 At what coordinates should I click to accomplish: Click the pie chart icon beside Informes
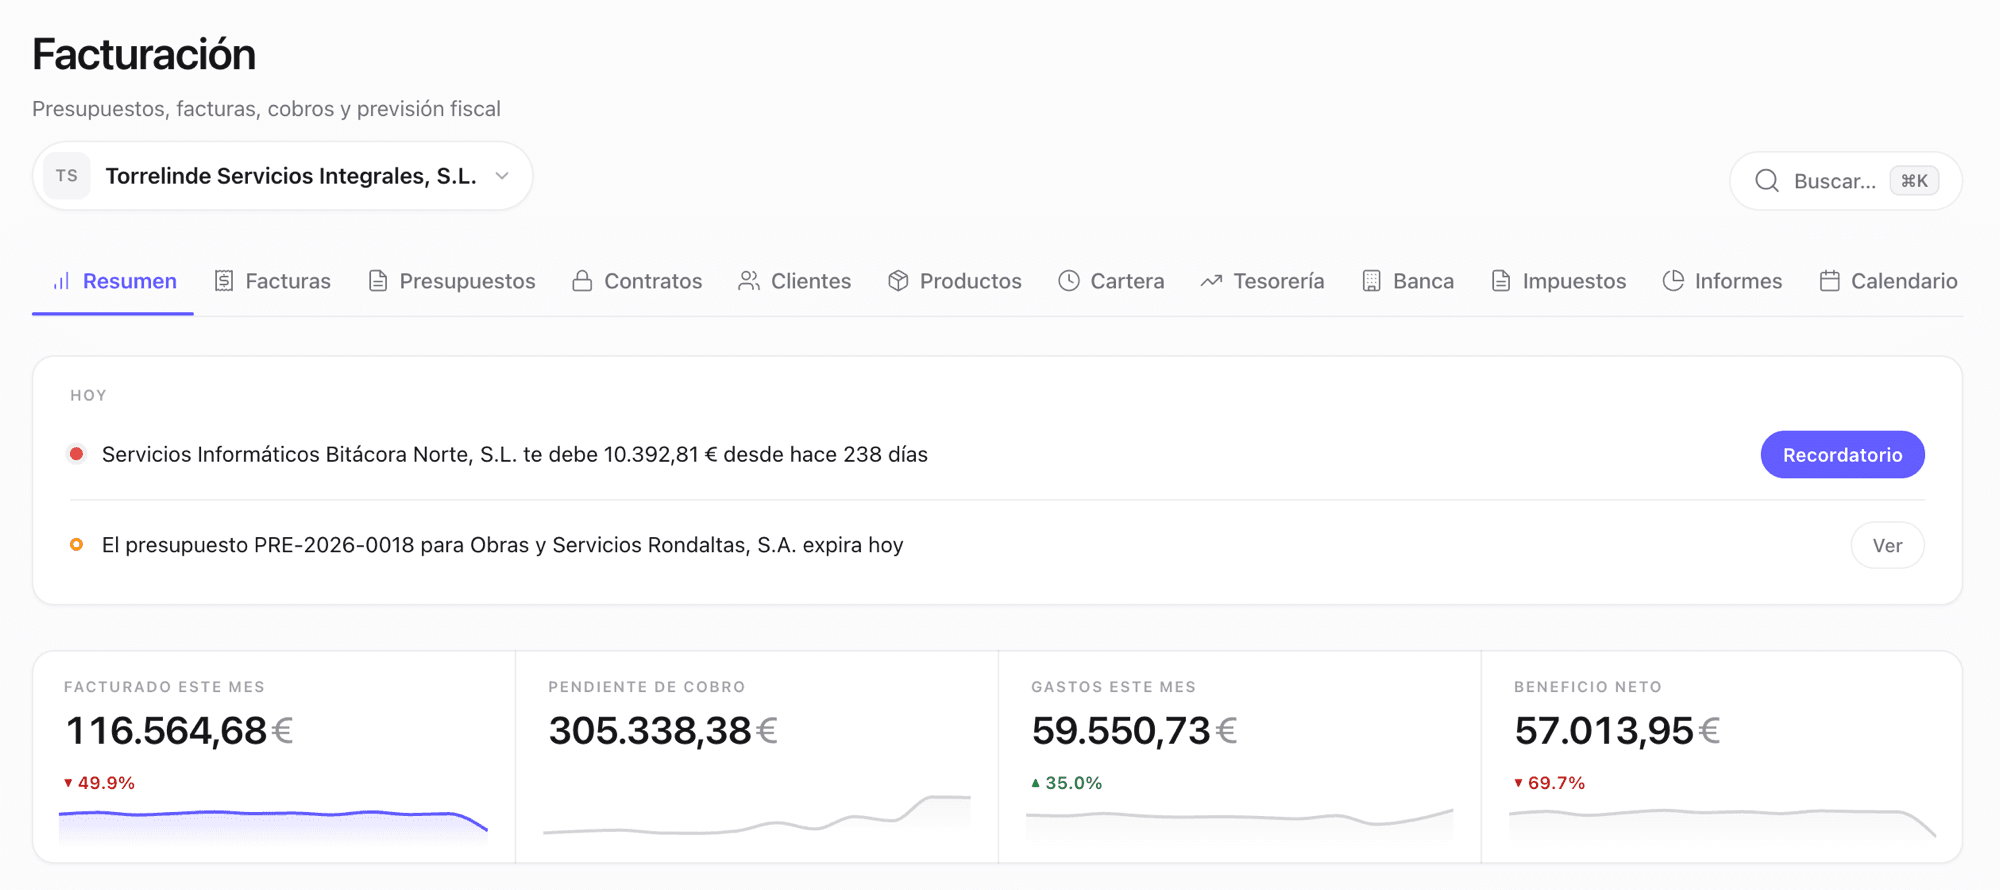[1673, 281]
